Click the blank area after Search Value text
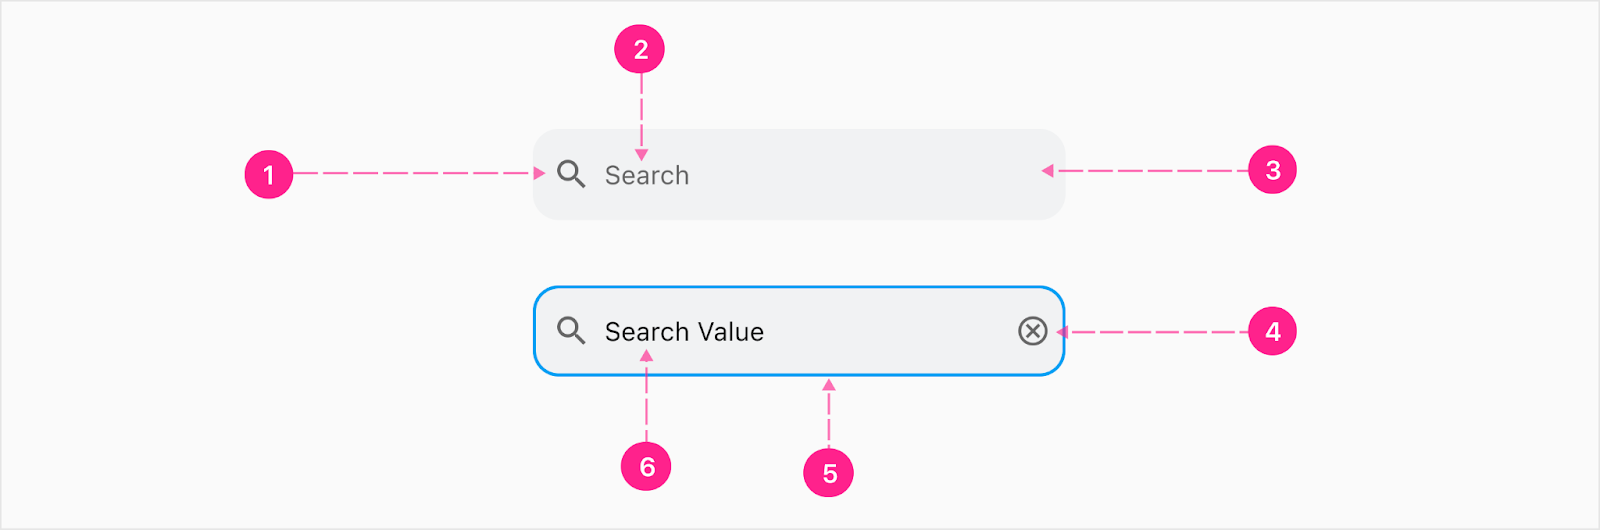Viewport: 1600px width, 530px height. (890, 331)
